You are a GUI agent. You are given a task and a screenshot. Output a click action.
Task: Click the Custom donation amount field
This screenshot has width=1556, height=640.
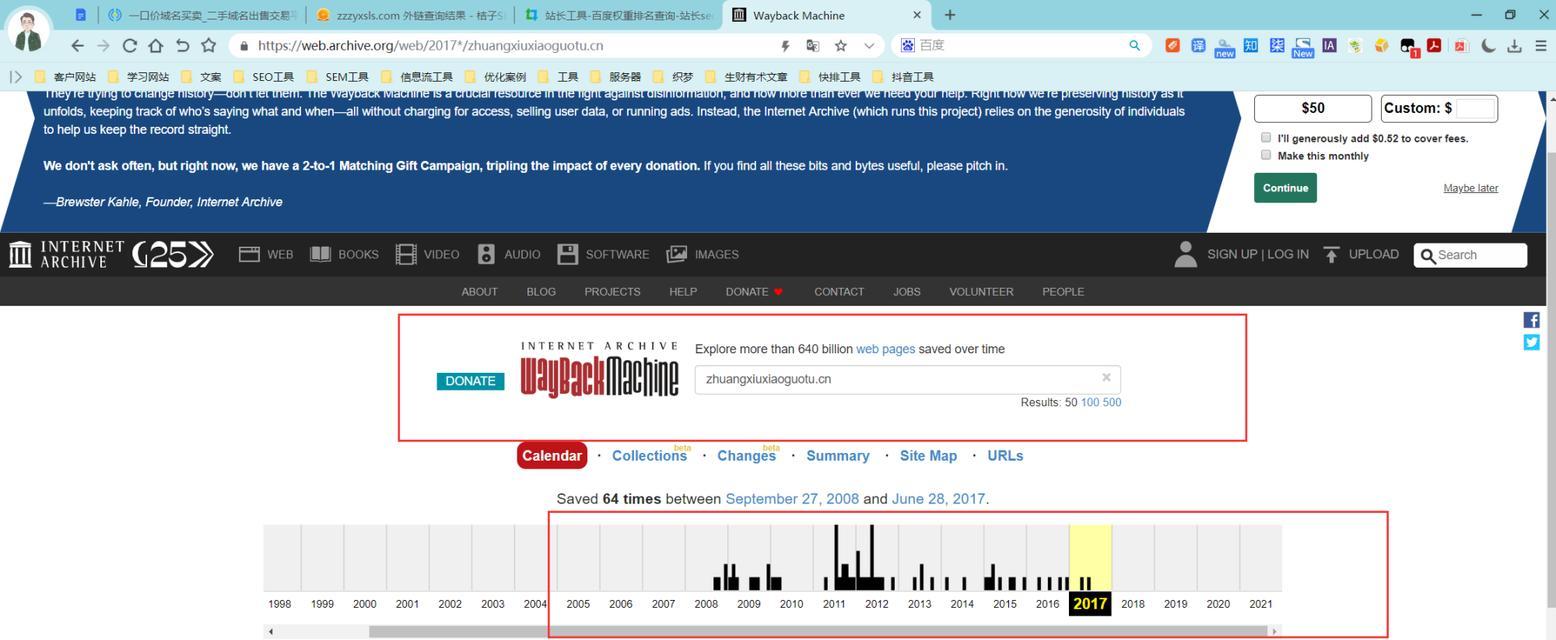pyautogui.click(x=1476, y=108)
